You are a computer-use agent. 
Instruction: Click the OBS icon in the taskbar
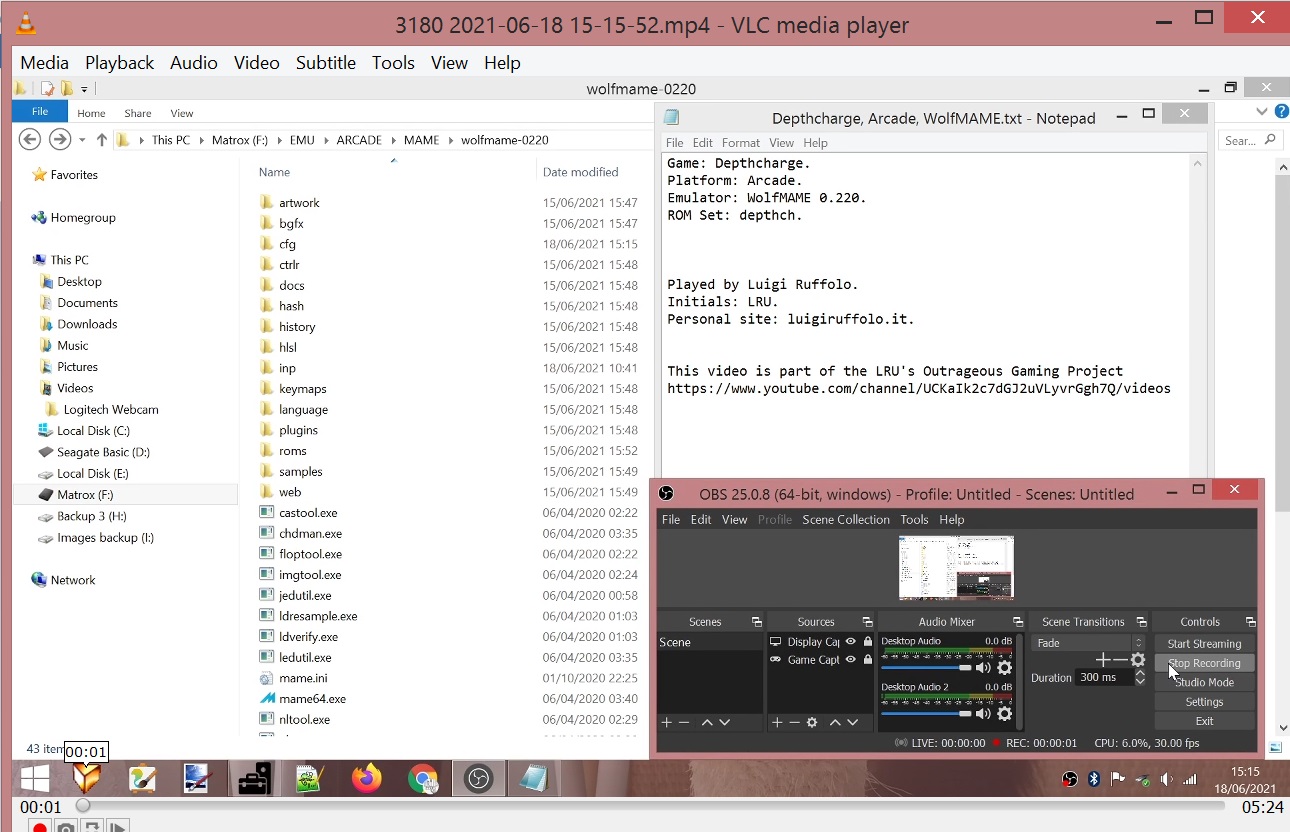tap(479, 778)
